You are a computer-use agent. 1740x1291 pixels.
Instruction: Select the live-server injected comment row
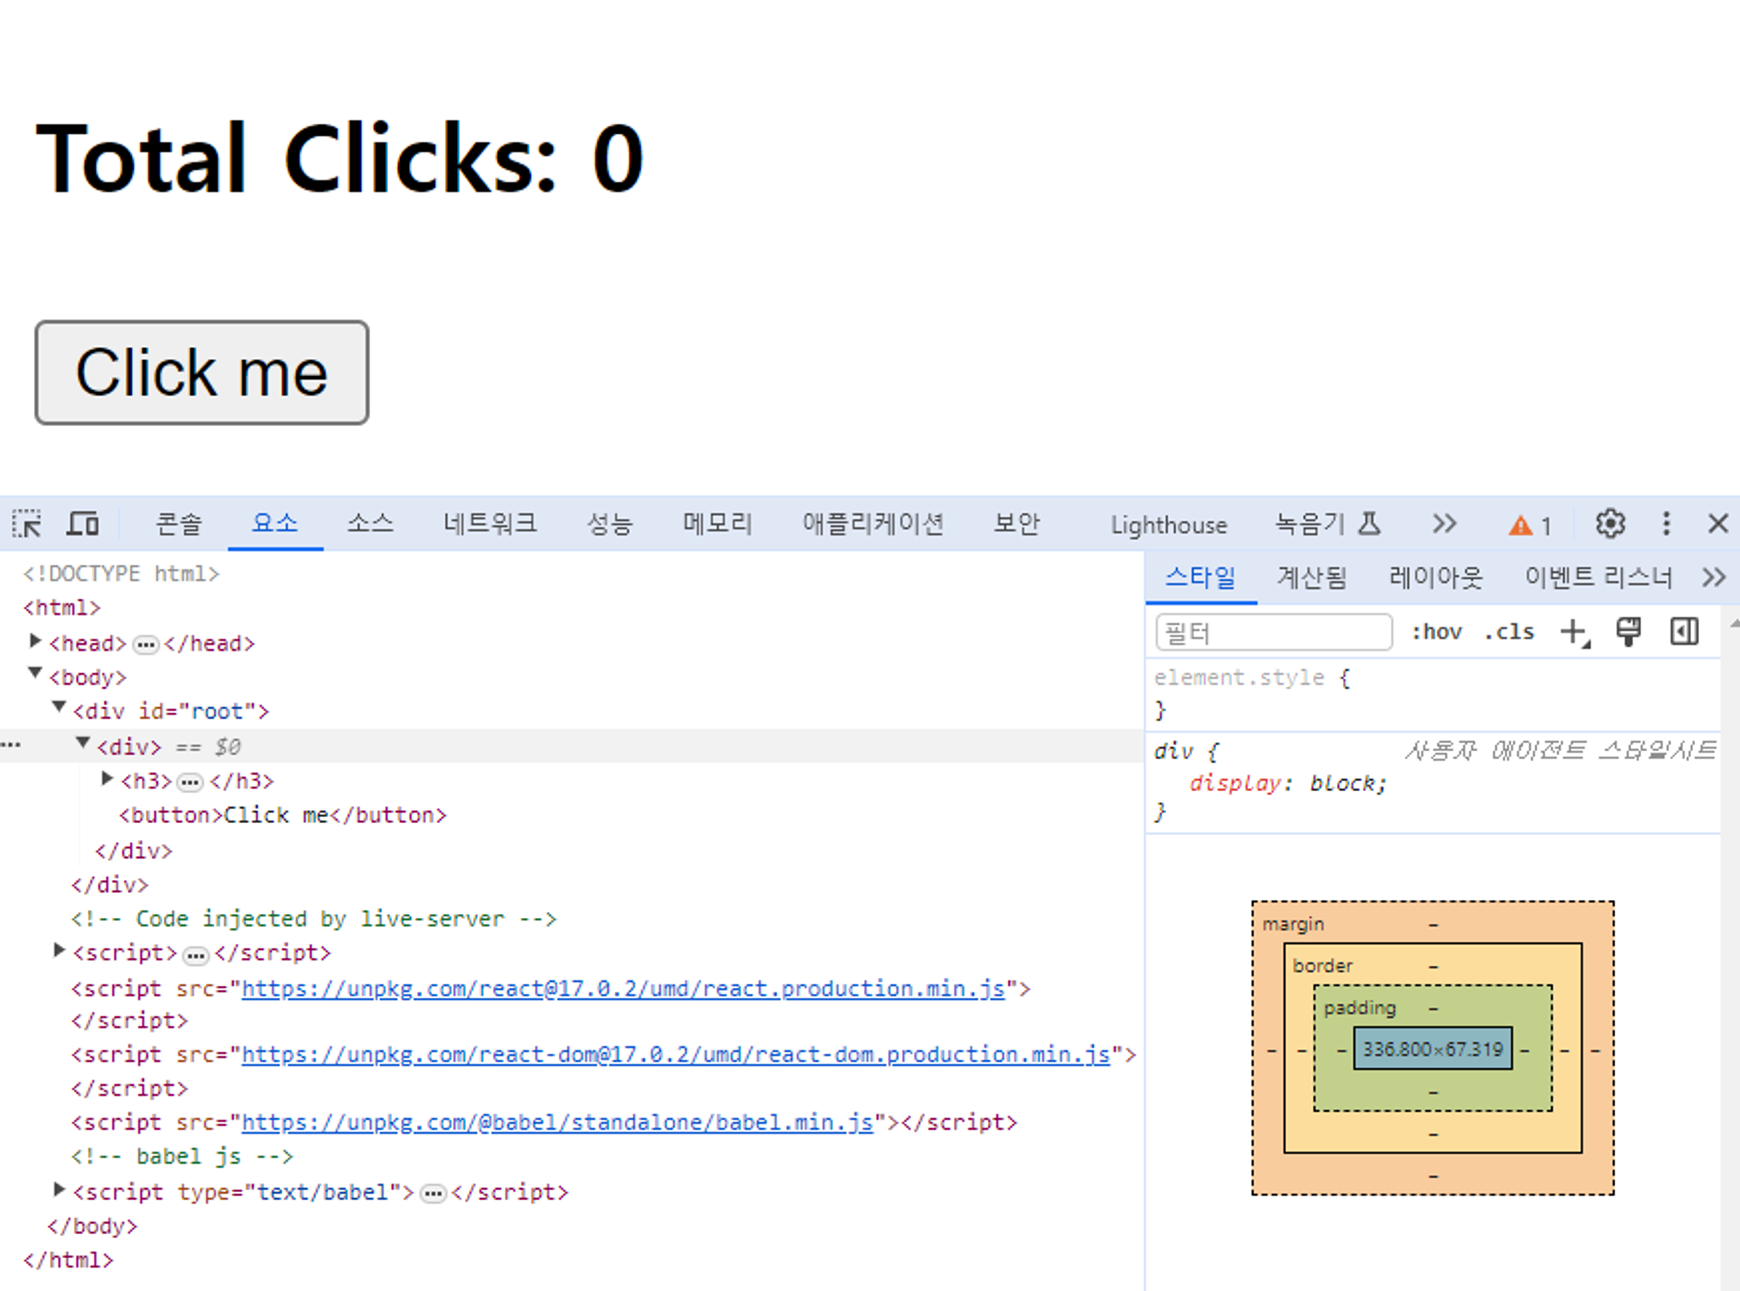(314, 919)
